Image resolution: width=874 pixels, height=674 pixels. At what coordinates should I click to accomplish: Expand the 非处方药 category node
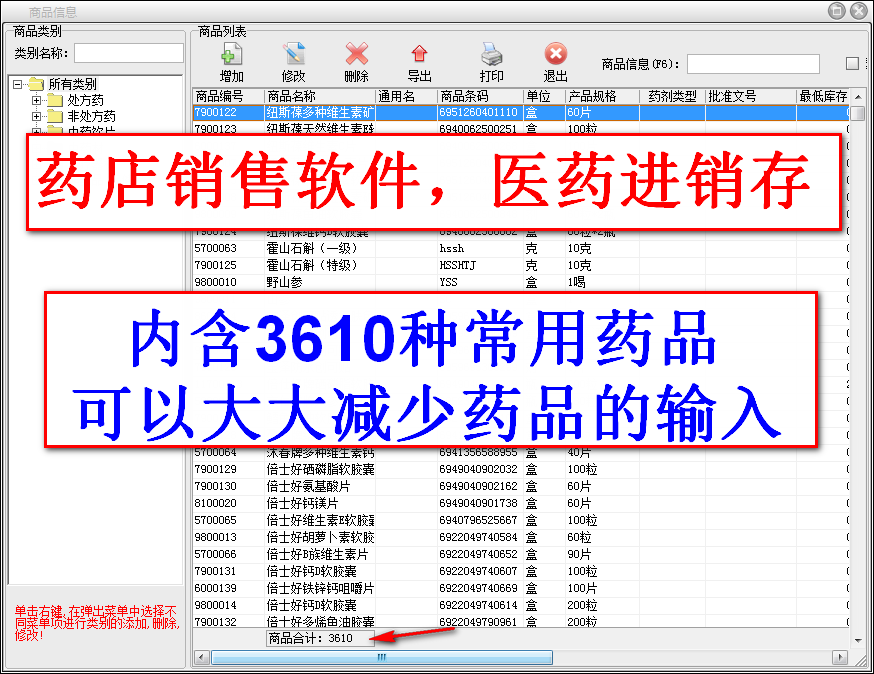pyautogui.click(x=37, y=116)
